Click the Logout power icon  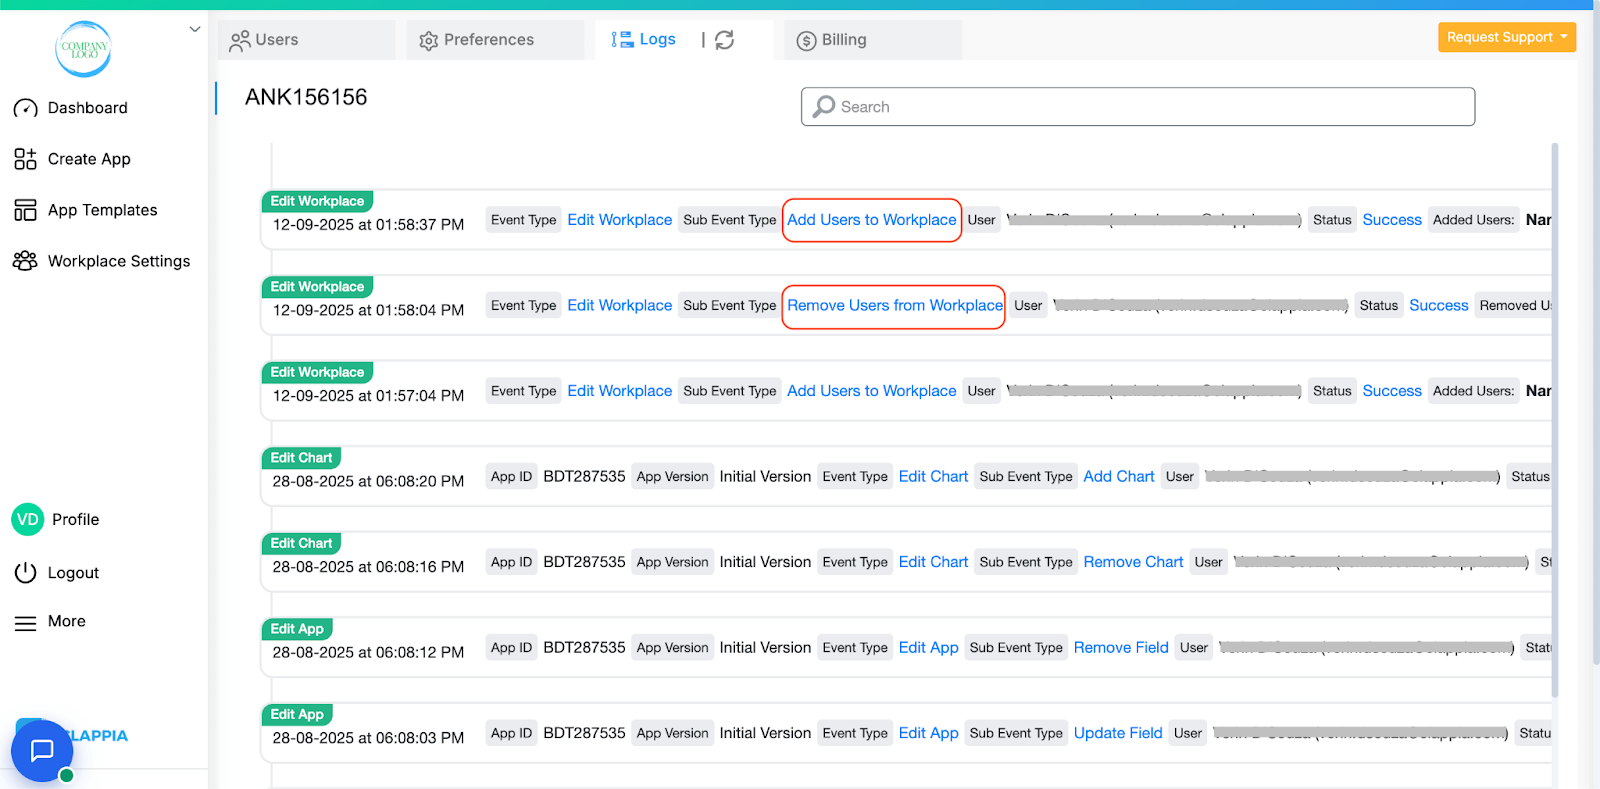tap(25, 573)
